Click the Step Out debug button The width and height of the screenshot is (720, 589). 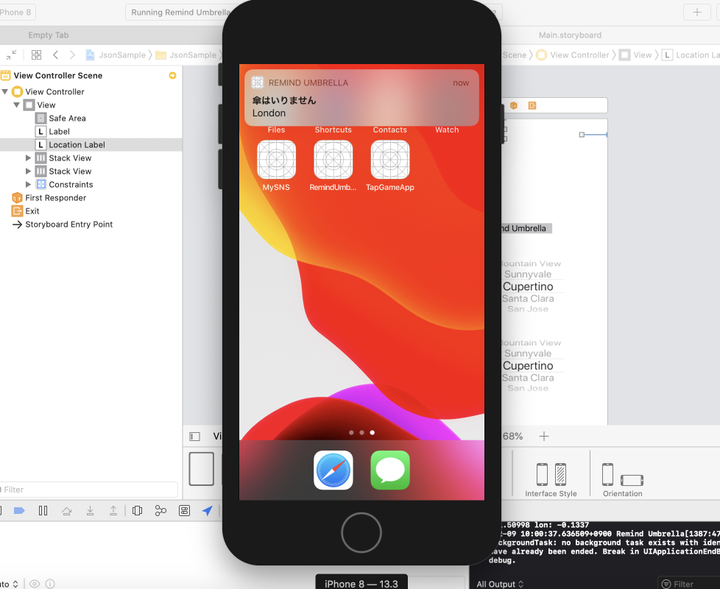[x=113, y=510]
